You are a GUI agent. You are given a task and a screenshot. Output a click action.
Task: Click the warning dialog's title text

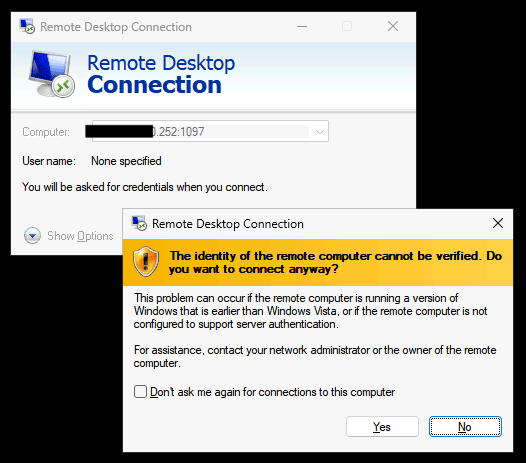point(228,223)
